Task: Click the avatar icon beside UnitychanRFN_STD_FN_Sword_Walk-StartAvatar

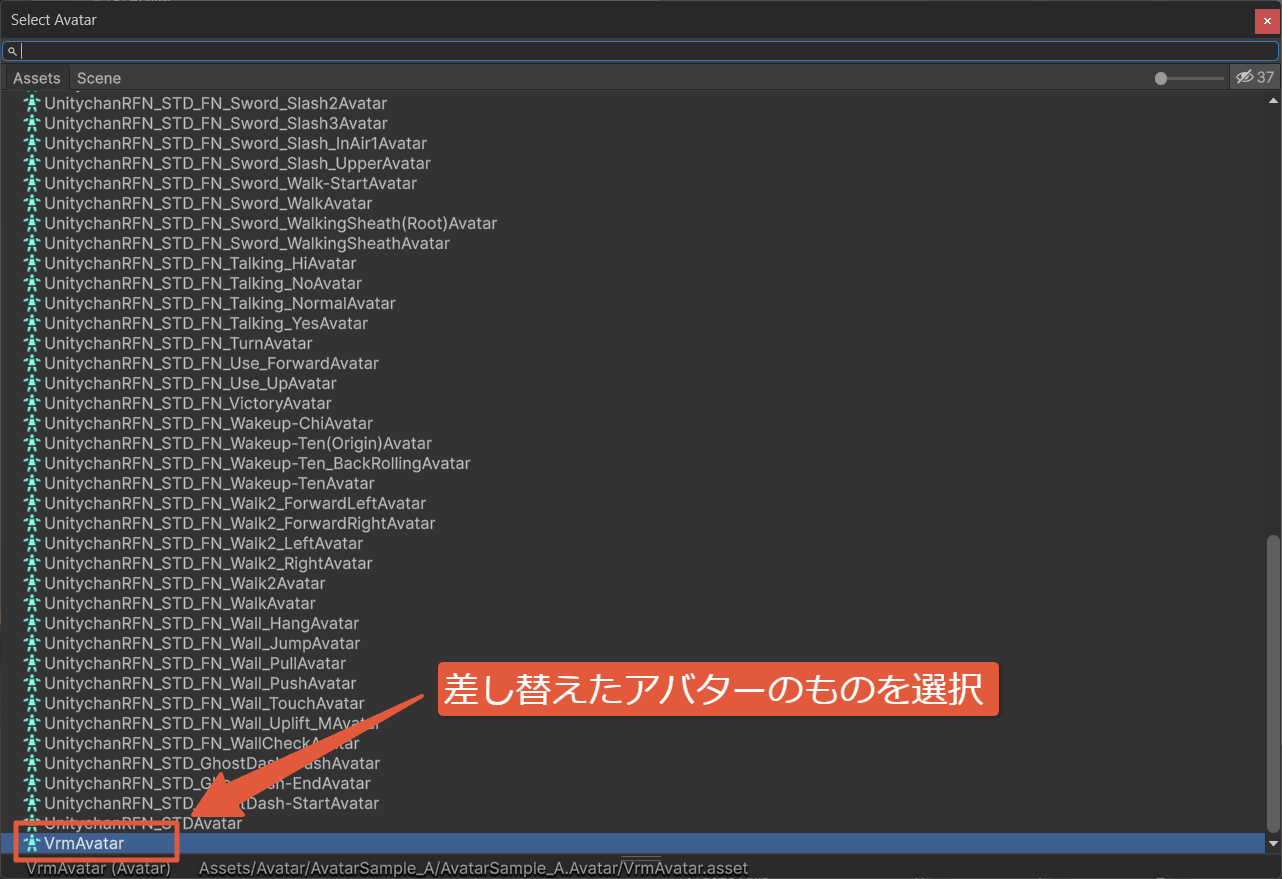Action: (32, 183)
